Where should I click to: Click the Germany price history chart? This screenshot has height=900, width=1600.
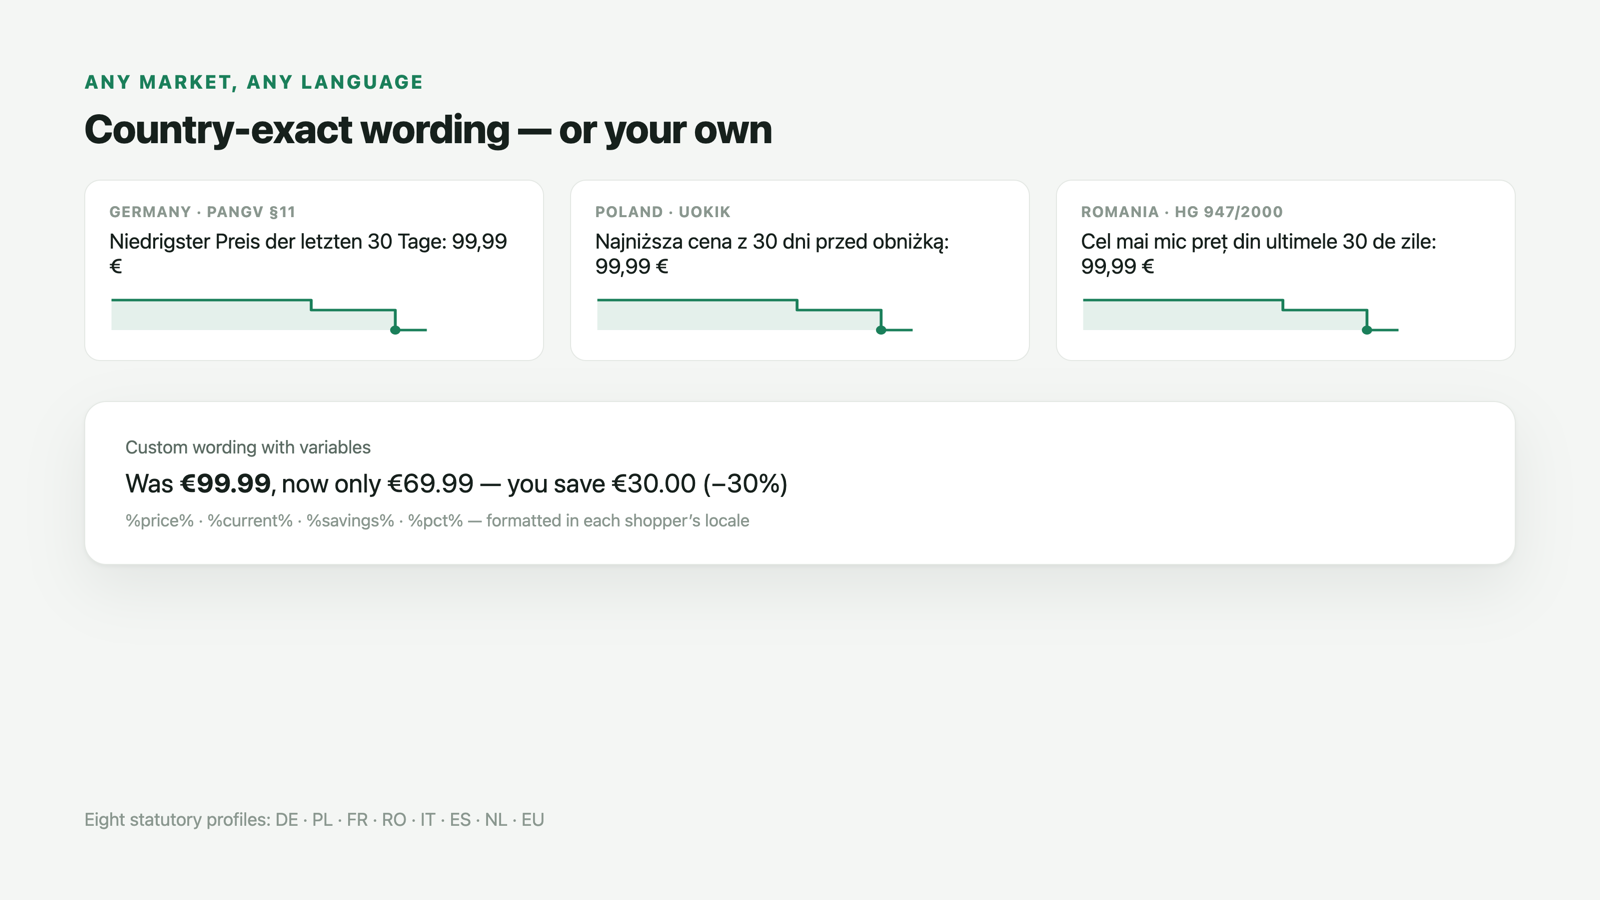pyautogui.click(x=269, y=315)
